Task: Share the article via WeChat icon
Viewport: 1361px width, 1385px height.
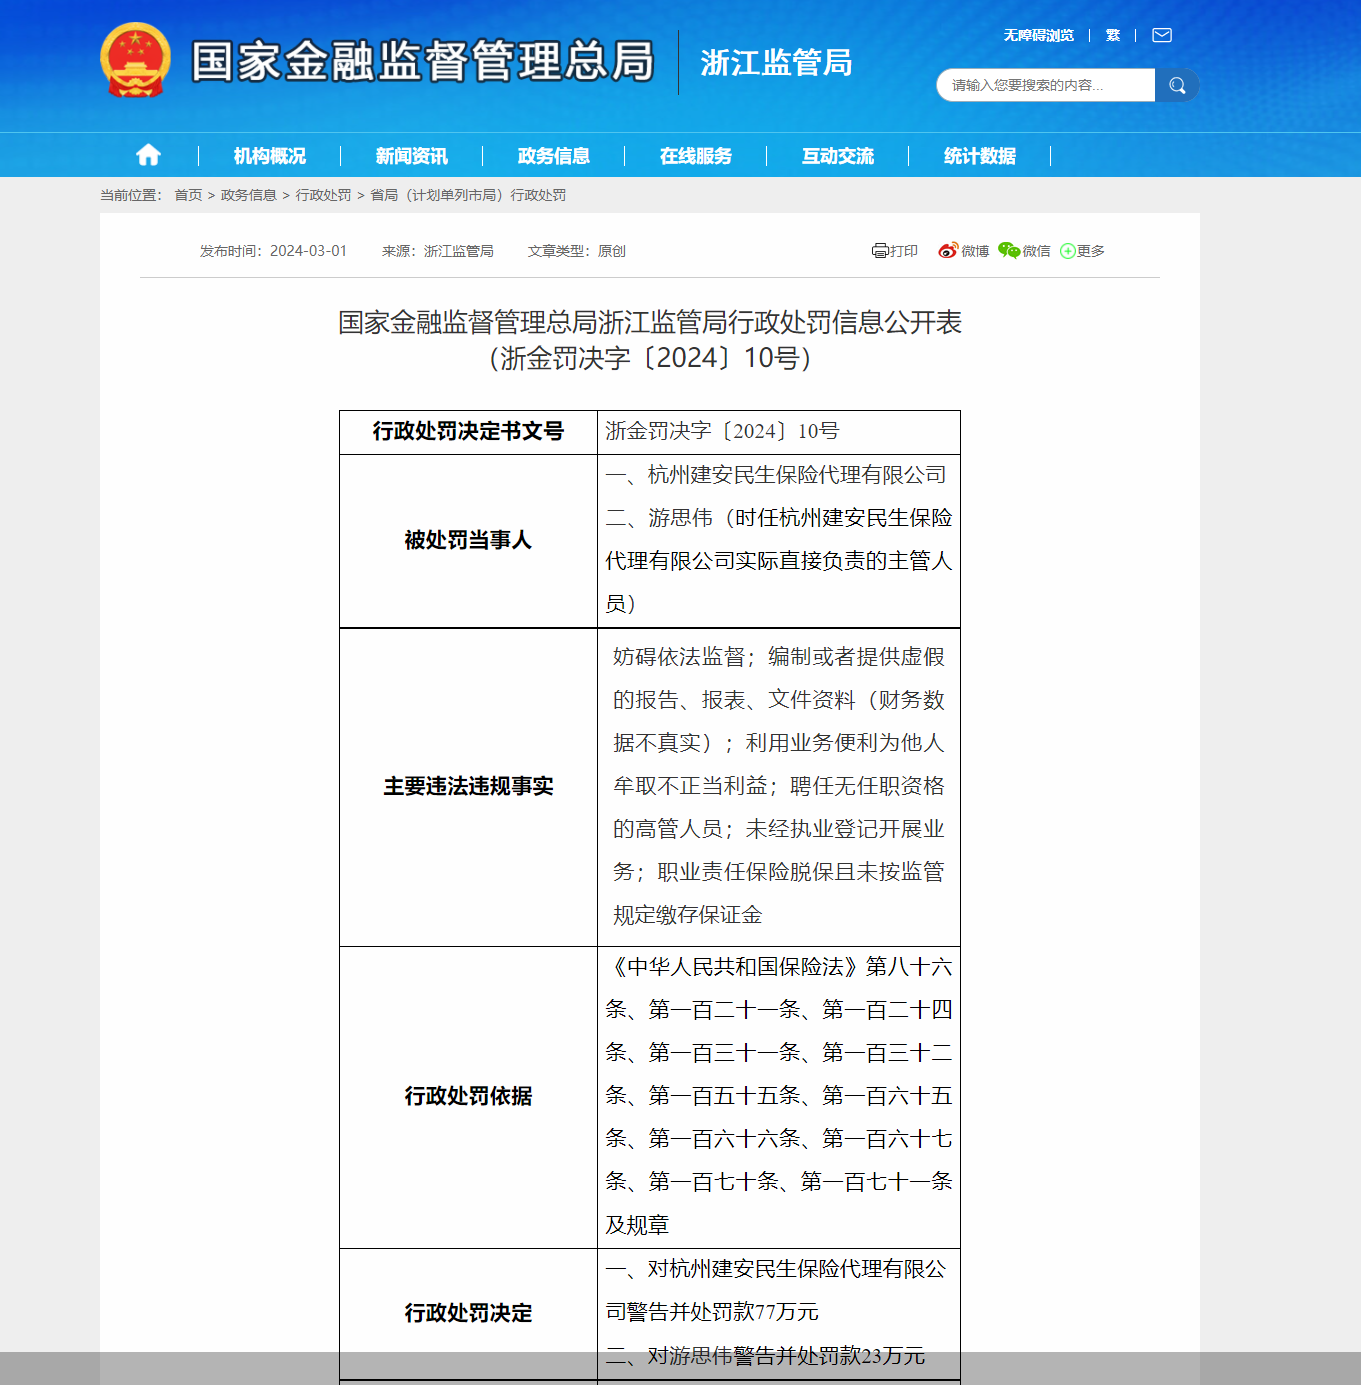Action: click(1009, 251)
